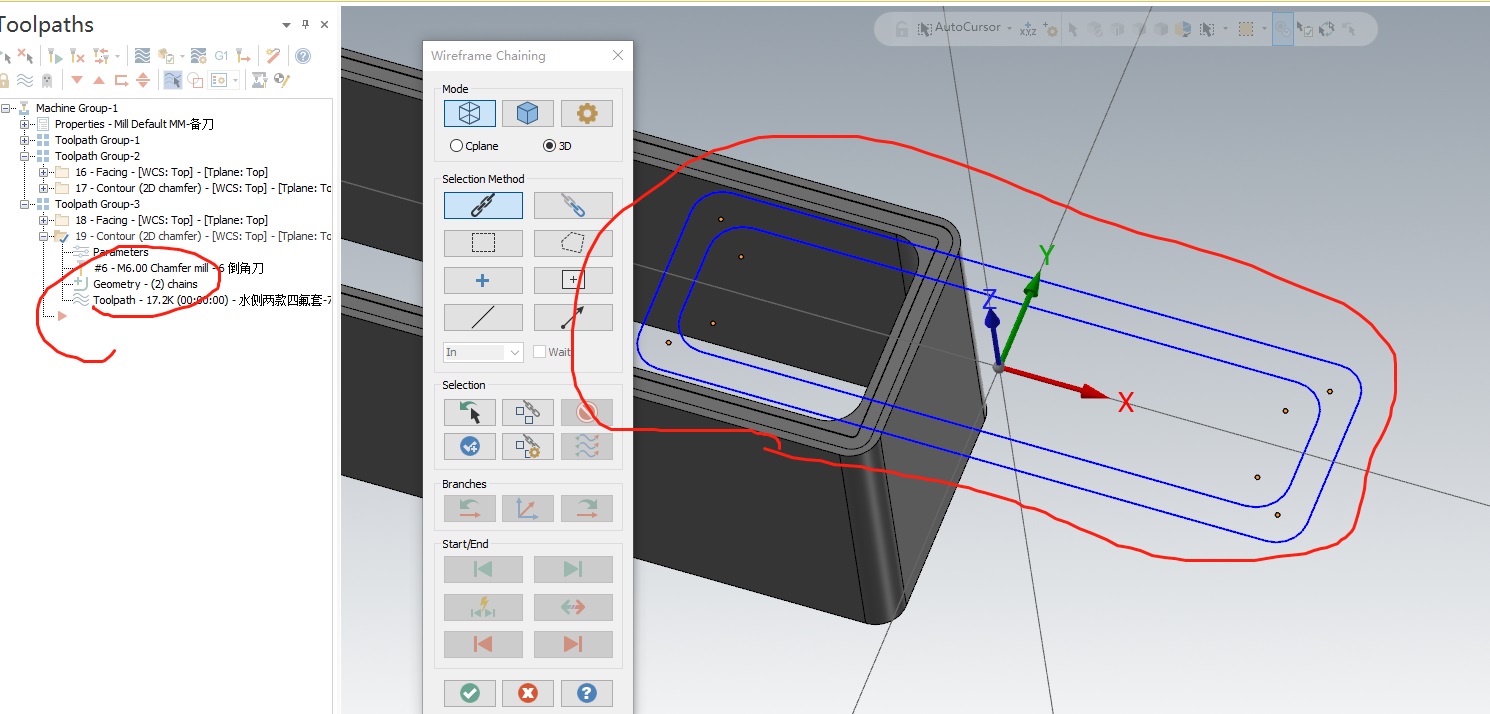The height and width of the screenshot is (714, 1490).
Task: Collapse Toolpath Group-2
Action: coord(25,156)
